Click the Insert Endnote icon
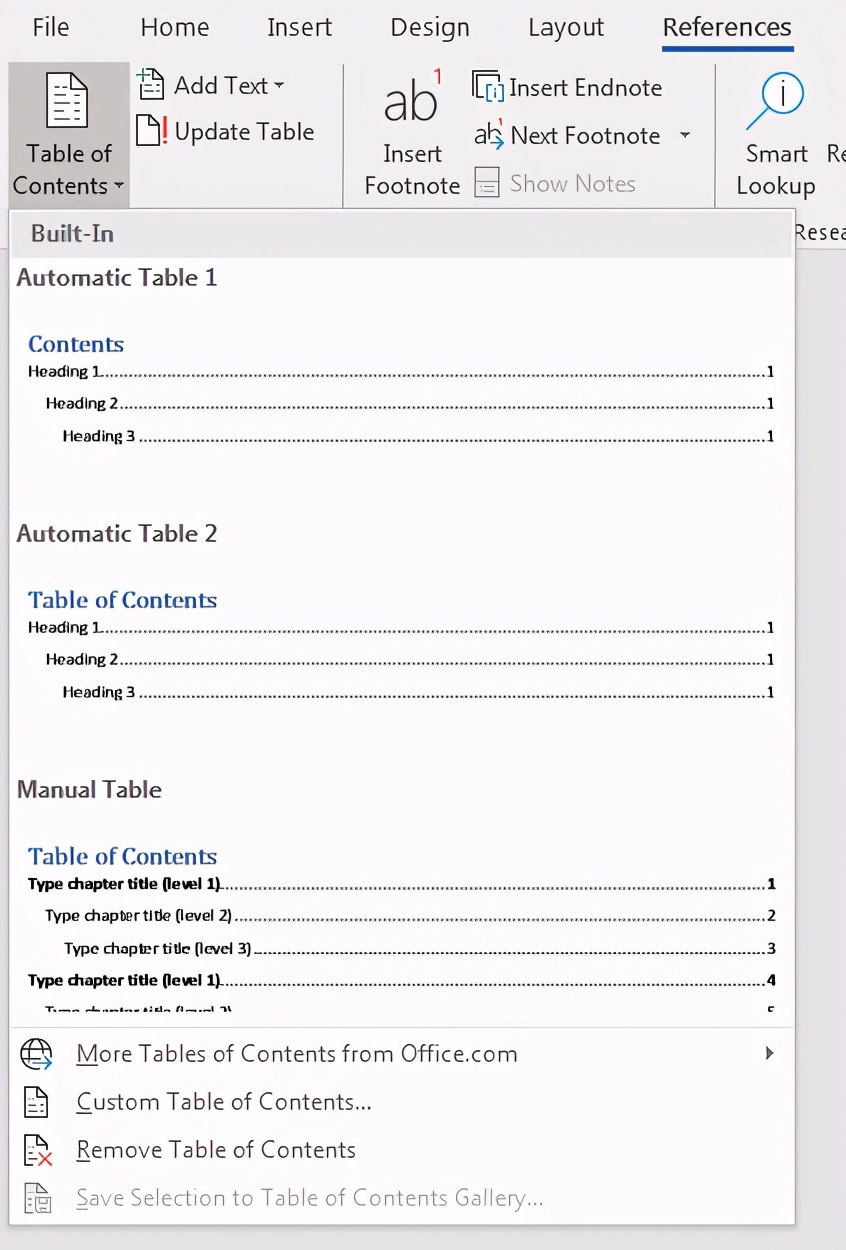Image resolution: width=846 pixels, height=1250 pixels. coord(487,87)
